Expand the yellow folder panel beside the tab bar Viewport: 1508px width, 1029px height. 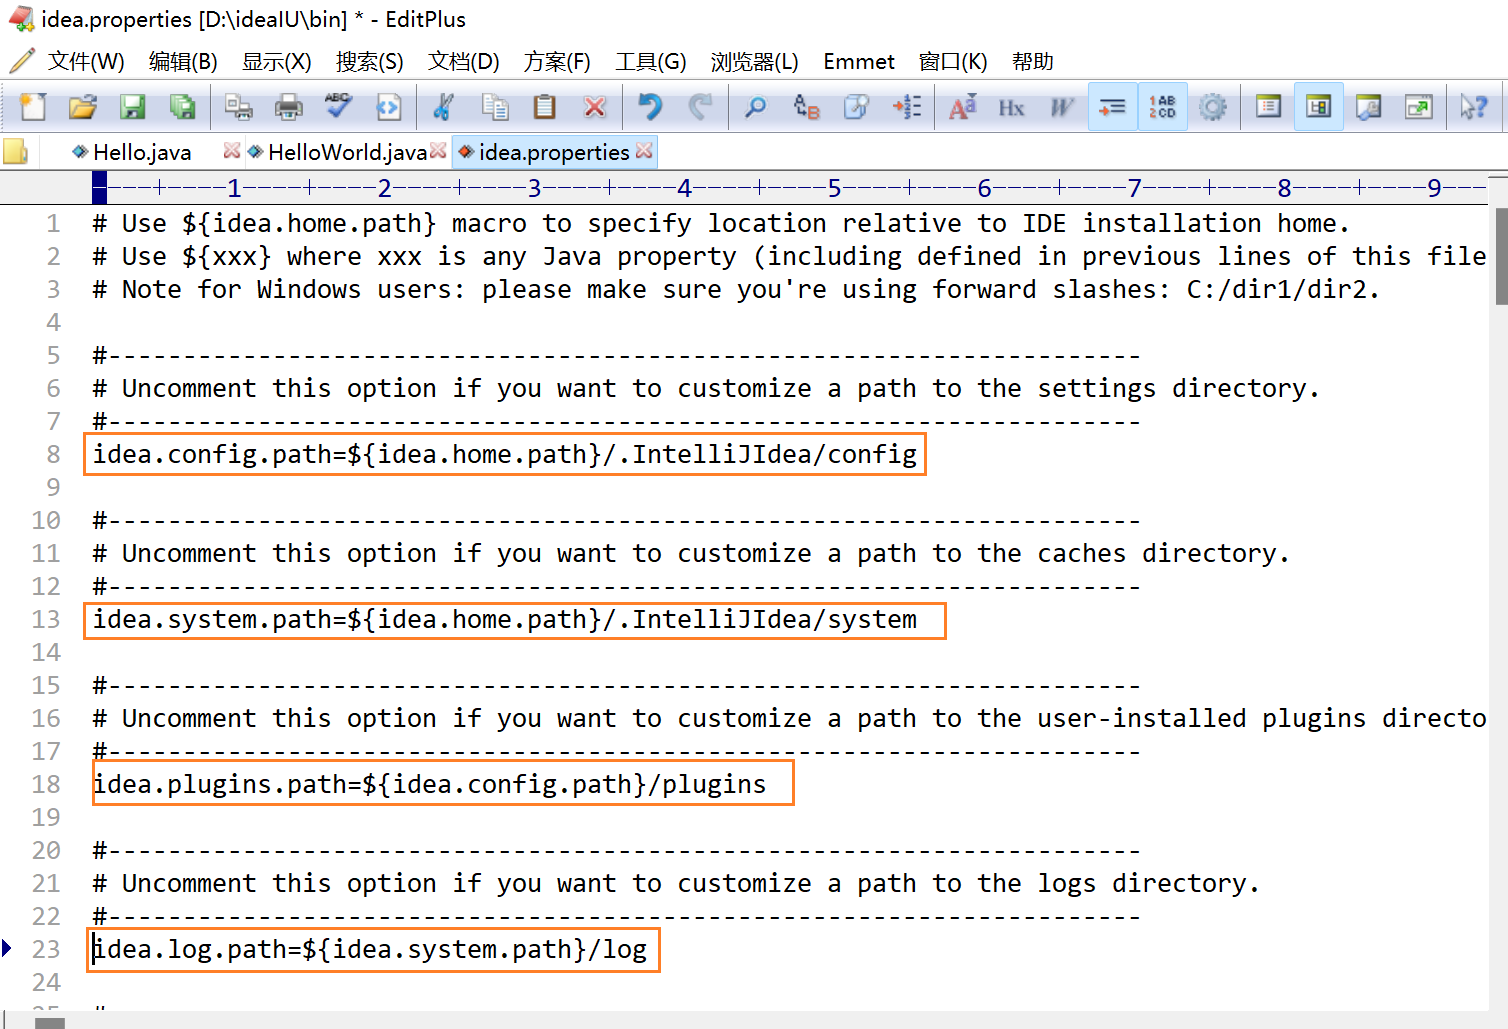pyautogui.click(x=15, y=151)
